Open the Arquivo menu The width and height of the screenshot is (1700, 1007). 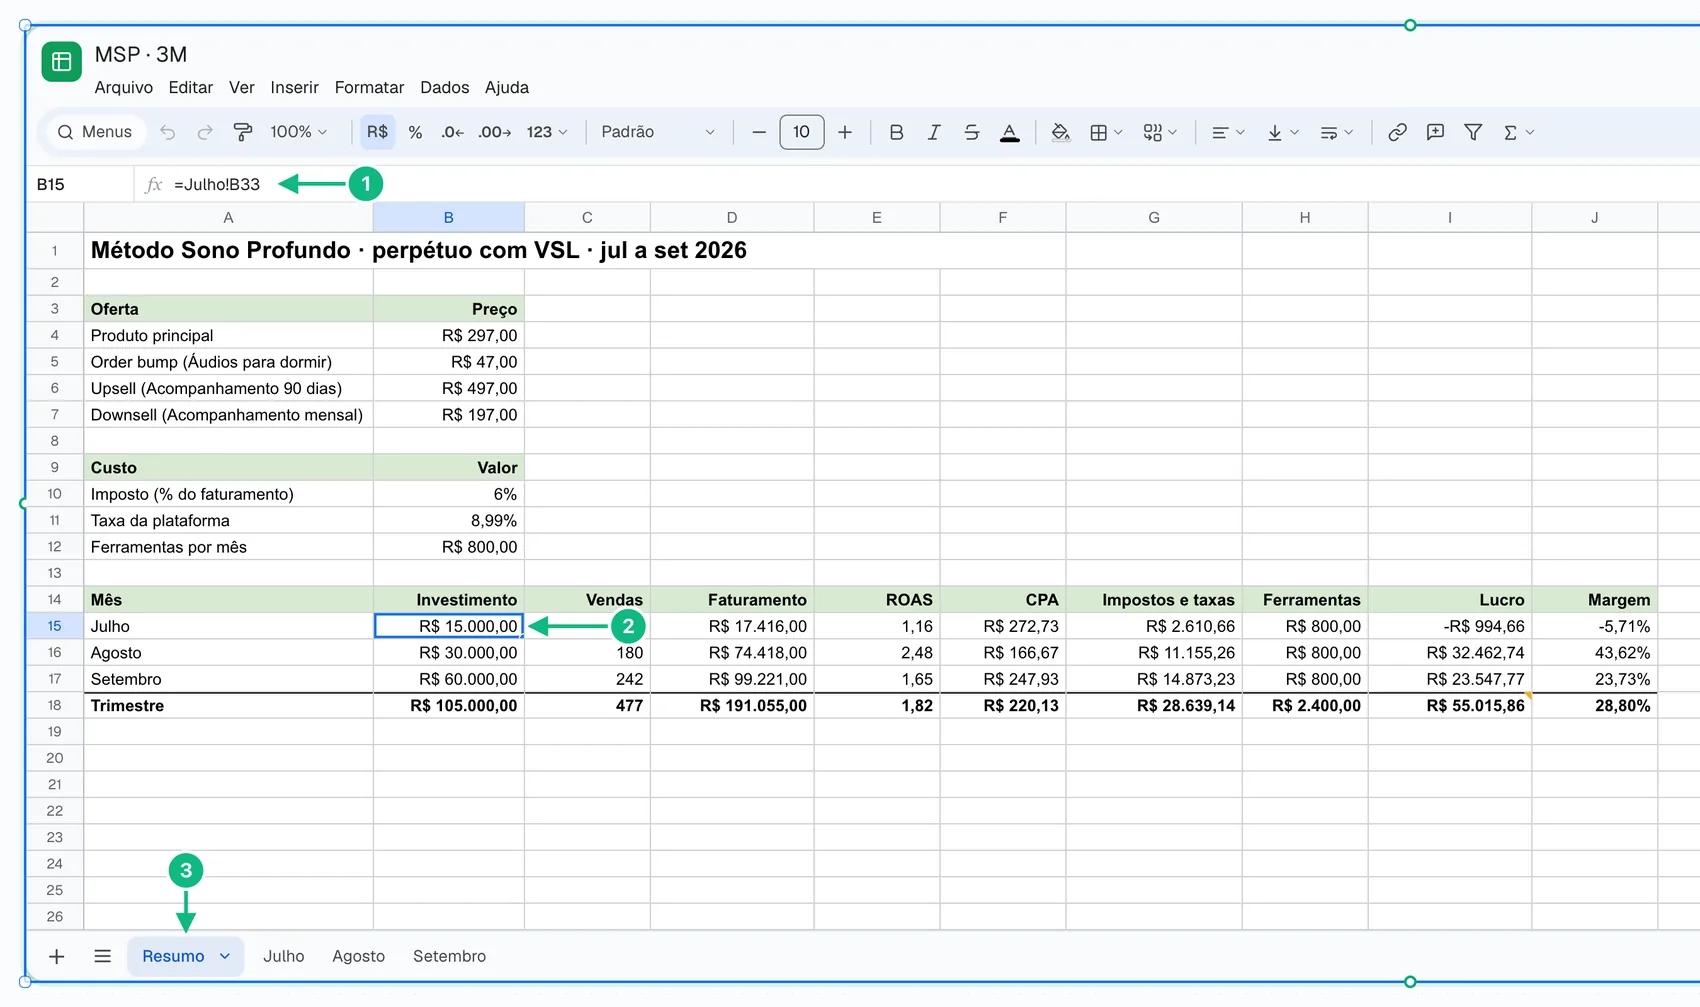pos(124,87)
